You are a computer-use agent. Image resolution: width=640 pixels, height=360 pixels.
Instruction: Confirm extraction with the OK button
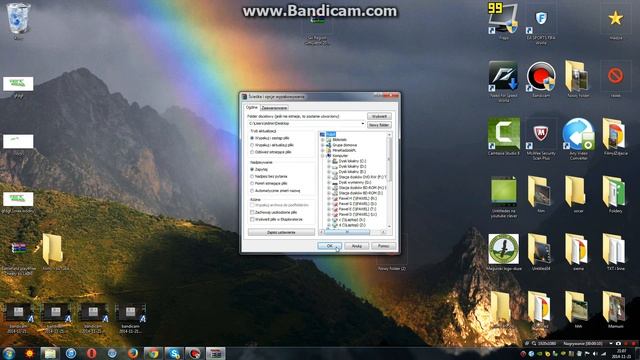[x=329, y=246]
